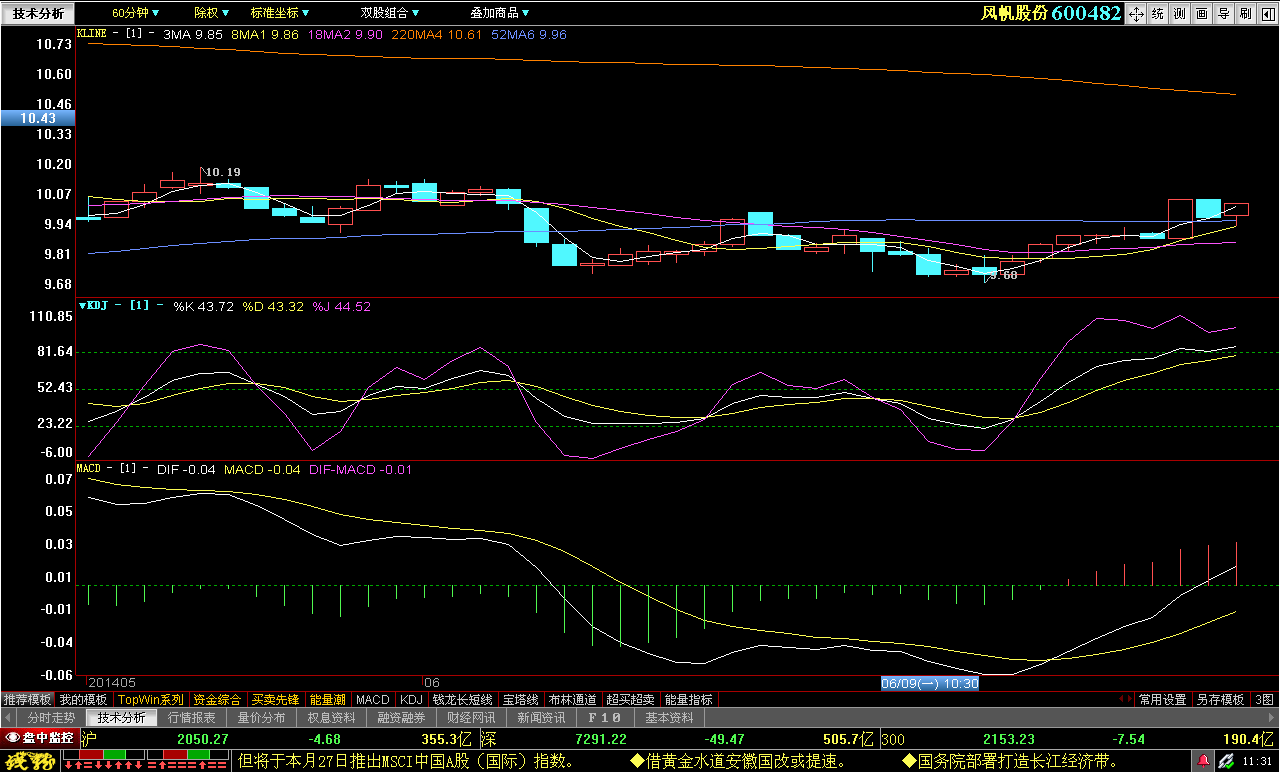
Task: Click the 11:31 clock display
Action: 1258,762
